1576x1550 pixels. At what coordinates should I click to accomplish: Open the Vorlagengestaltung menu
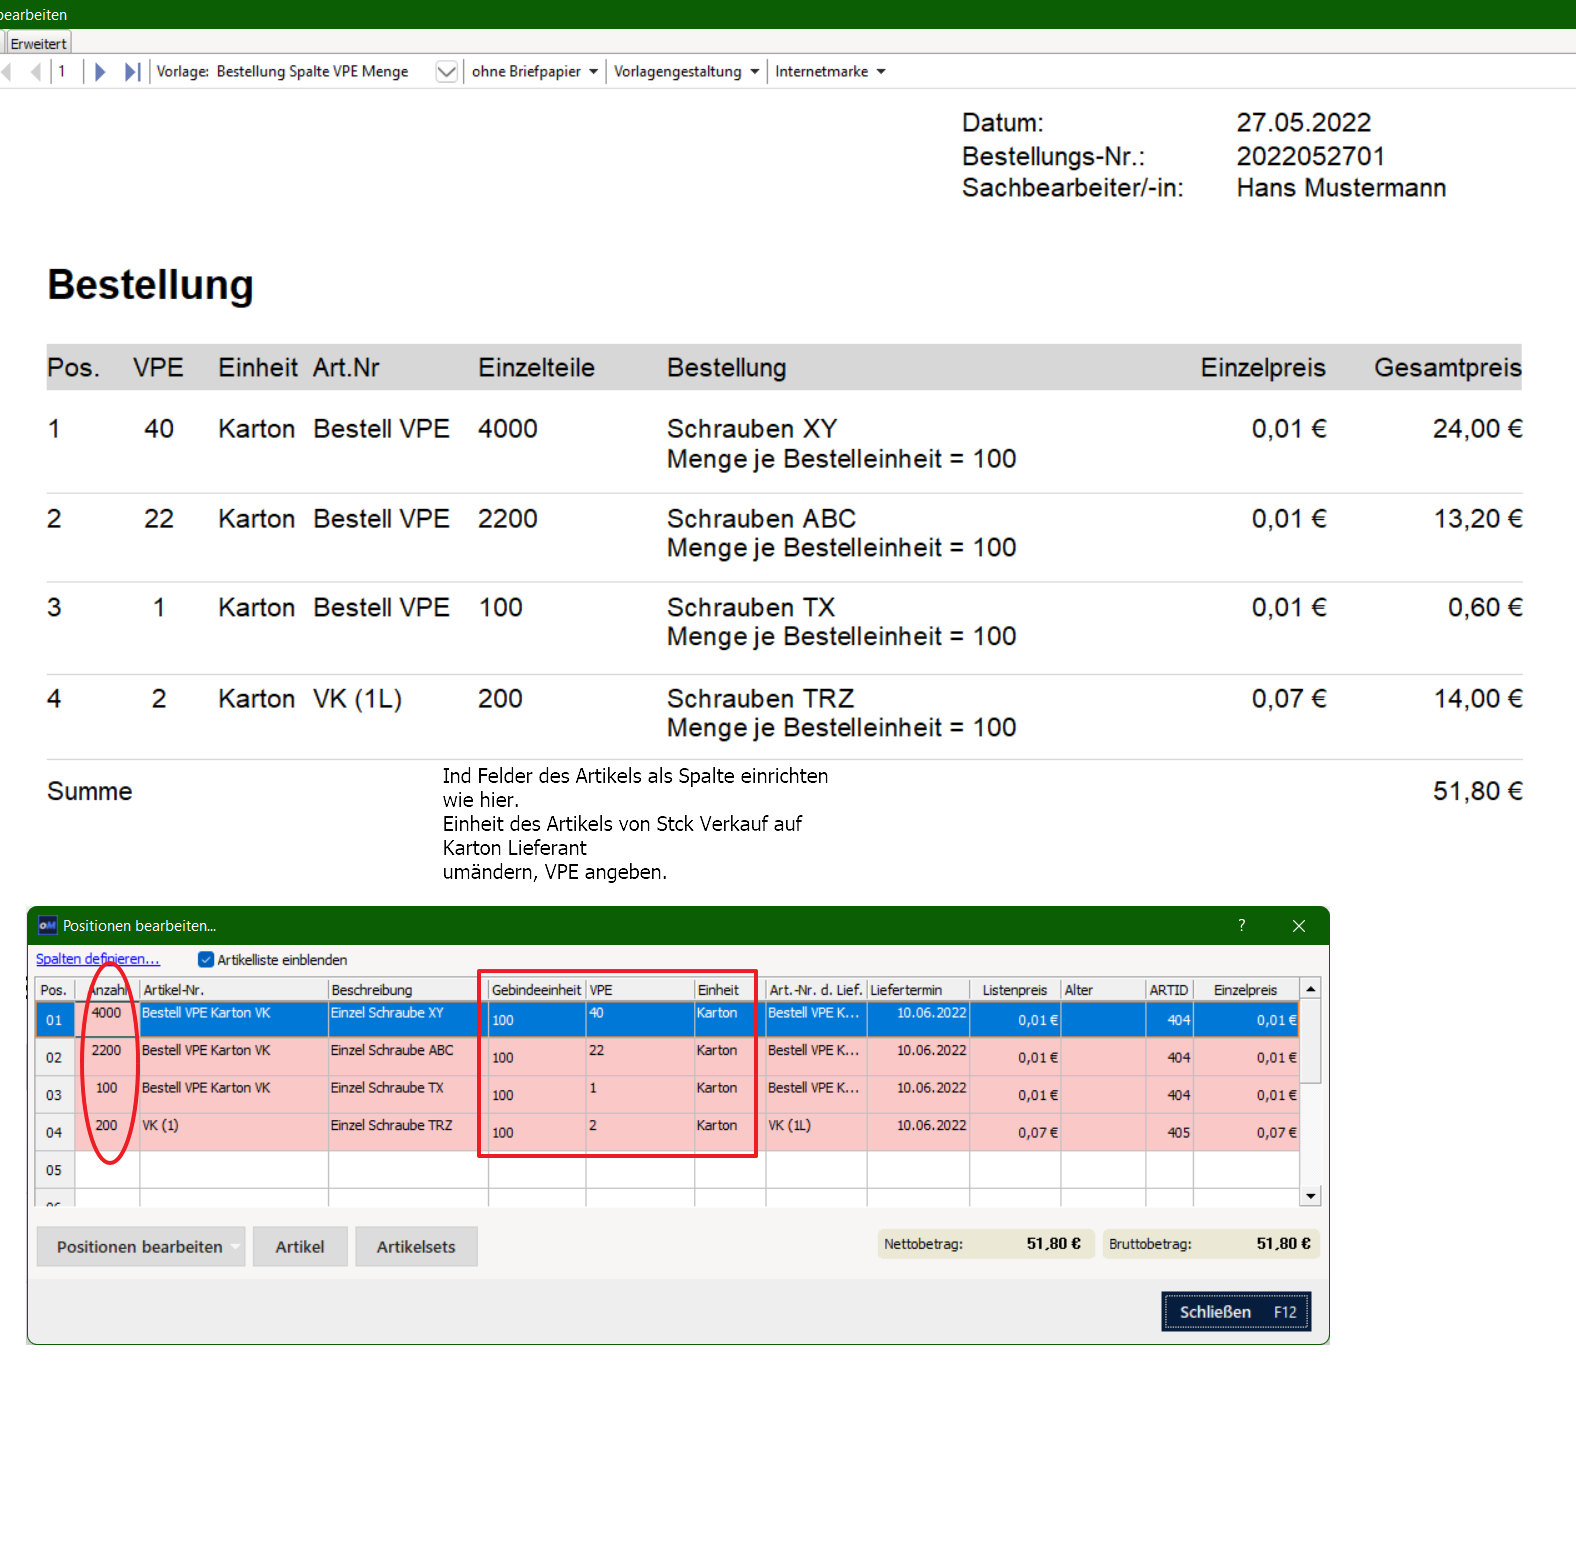(x=686, y=71)
